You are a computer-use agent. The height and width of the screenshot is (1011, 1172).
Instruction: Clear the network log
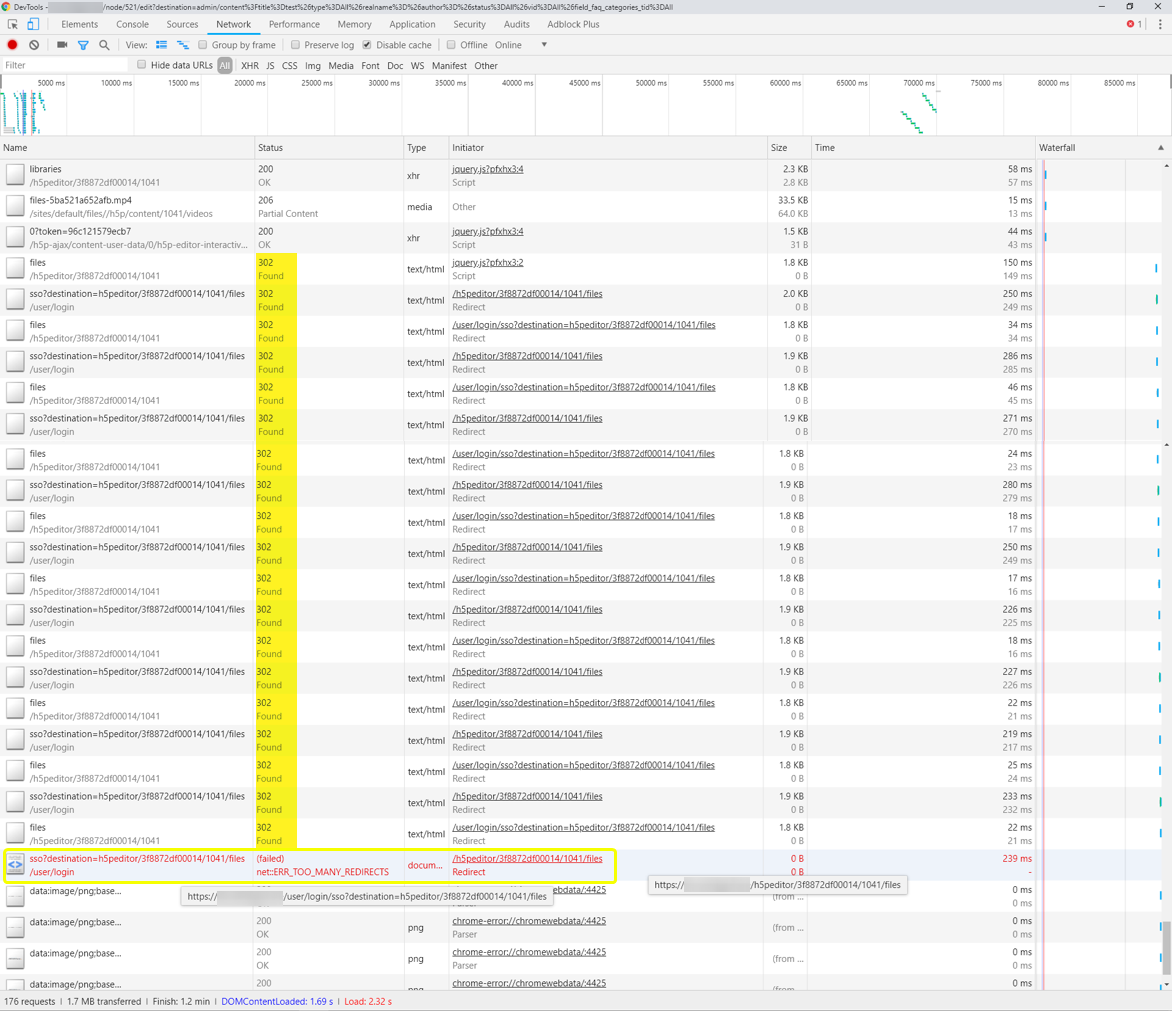point(34,45)
